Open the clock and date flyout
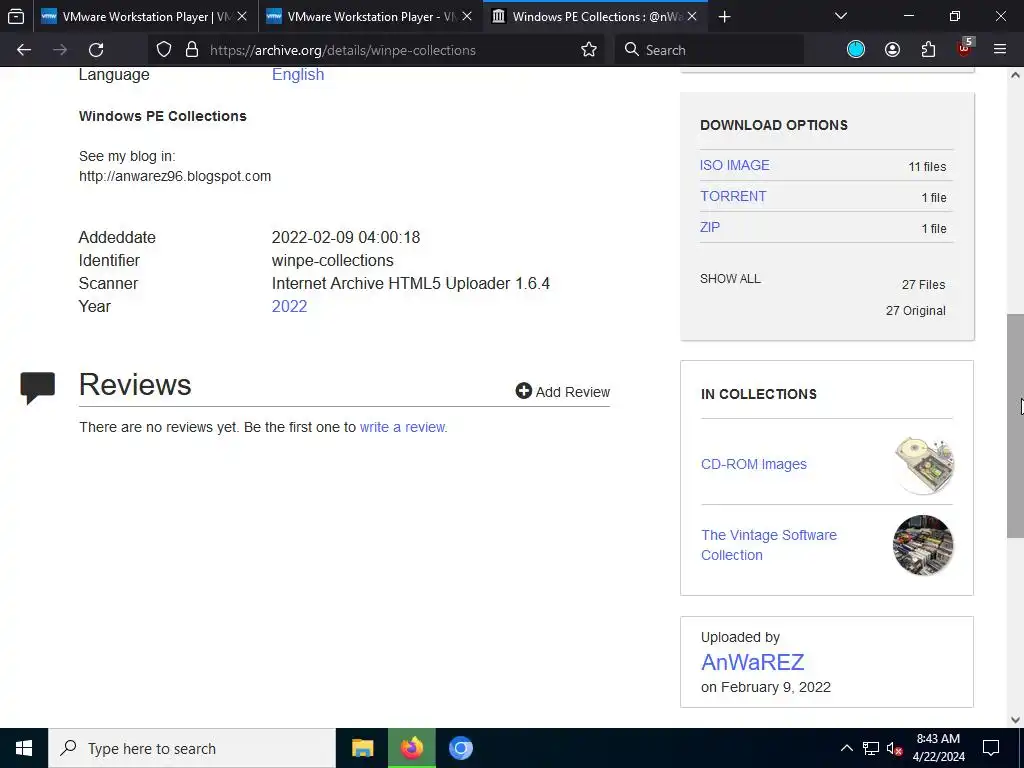The width and height of the screenshot is (1024, 768). 938,748
